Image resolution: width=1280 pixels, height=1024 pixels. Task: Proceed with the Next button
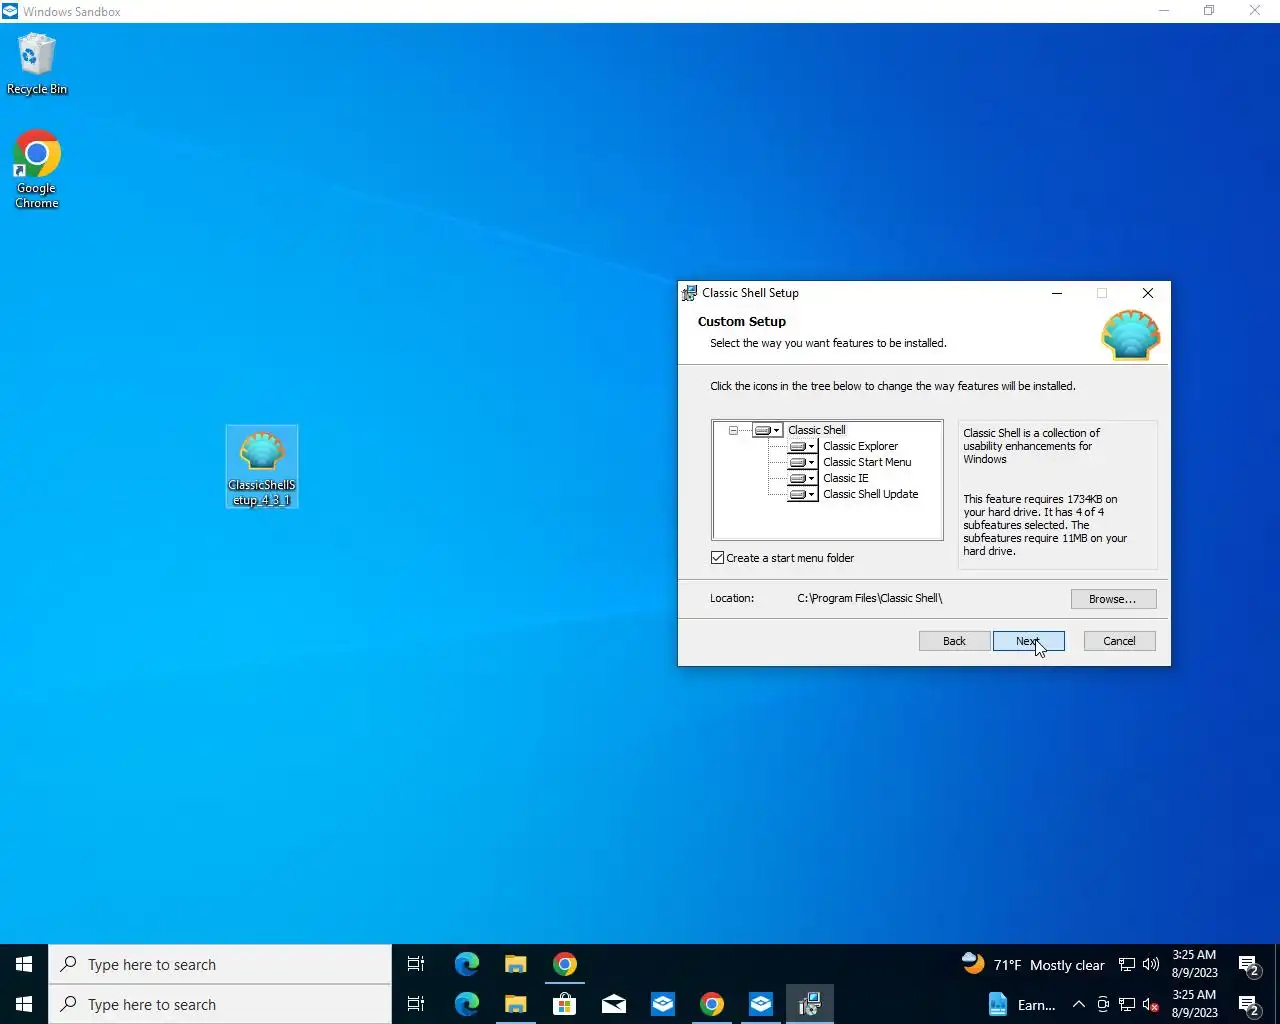point(1028,641)
